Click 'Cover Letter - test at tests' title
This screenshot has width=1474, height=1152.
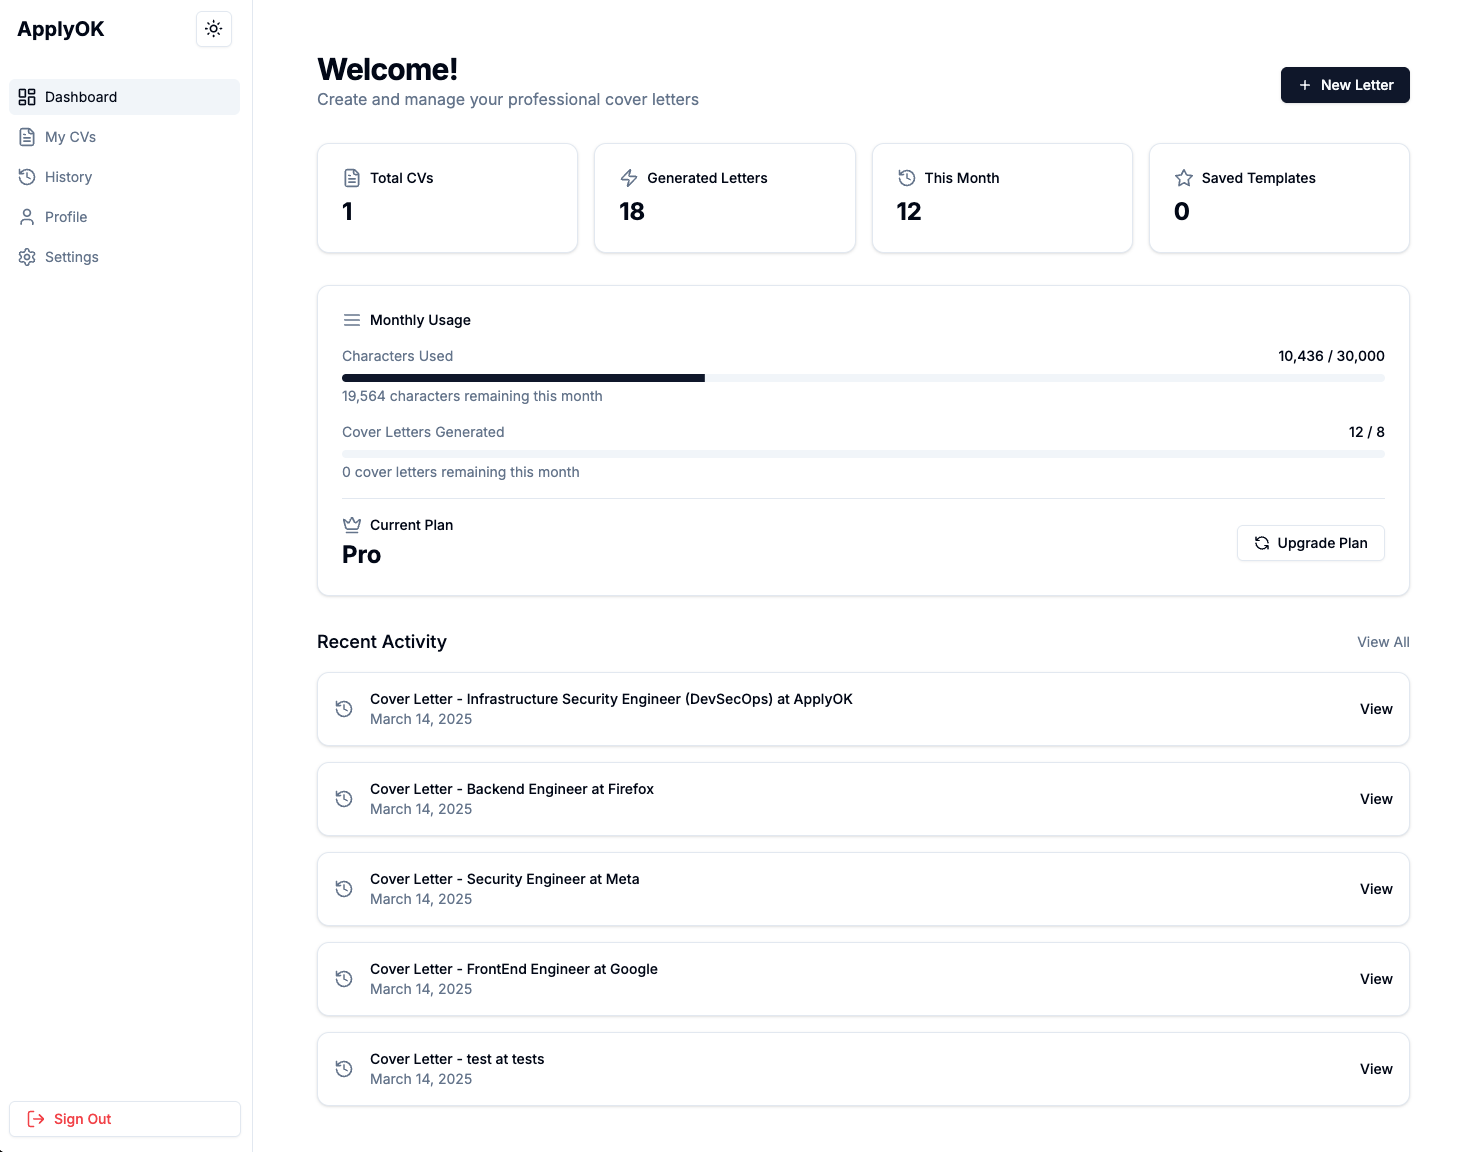click(457, 1059)
